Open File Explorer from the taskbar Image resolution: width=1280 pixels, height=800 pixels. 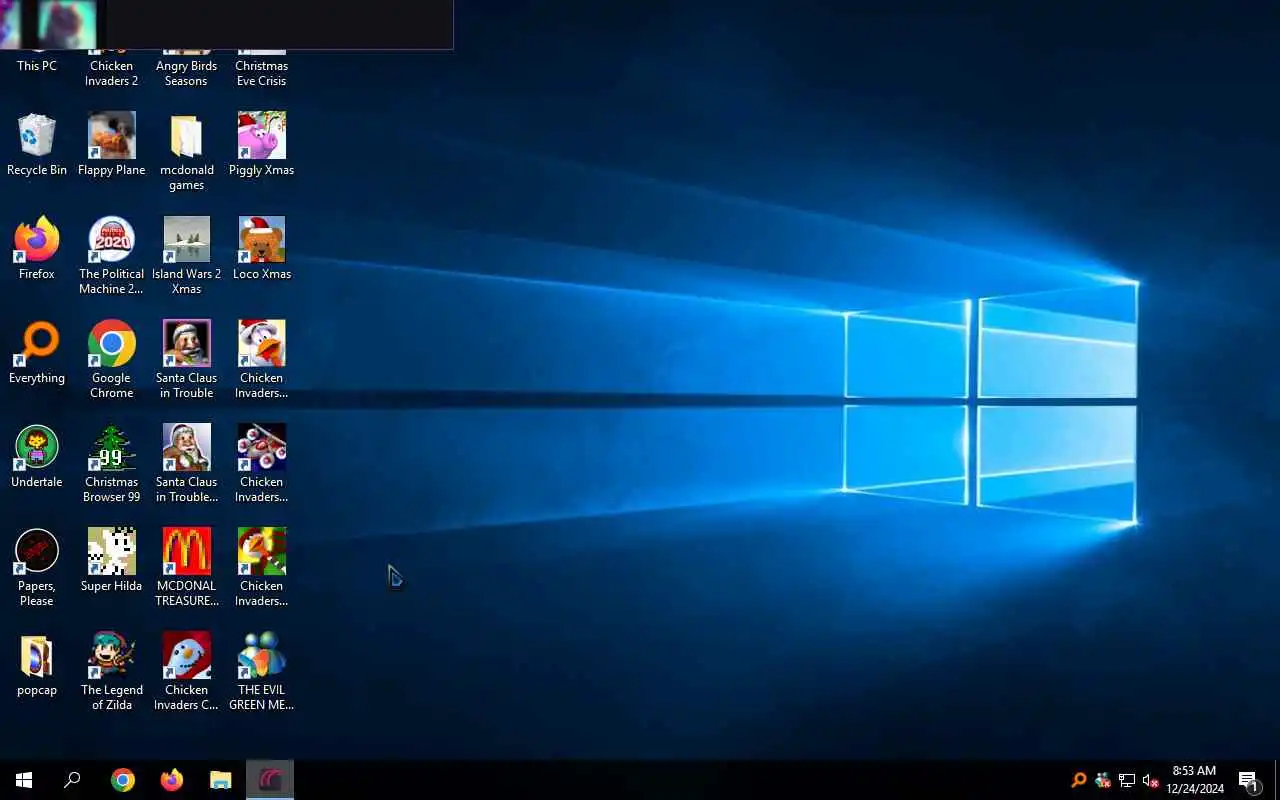tap(221, 780)
